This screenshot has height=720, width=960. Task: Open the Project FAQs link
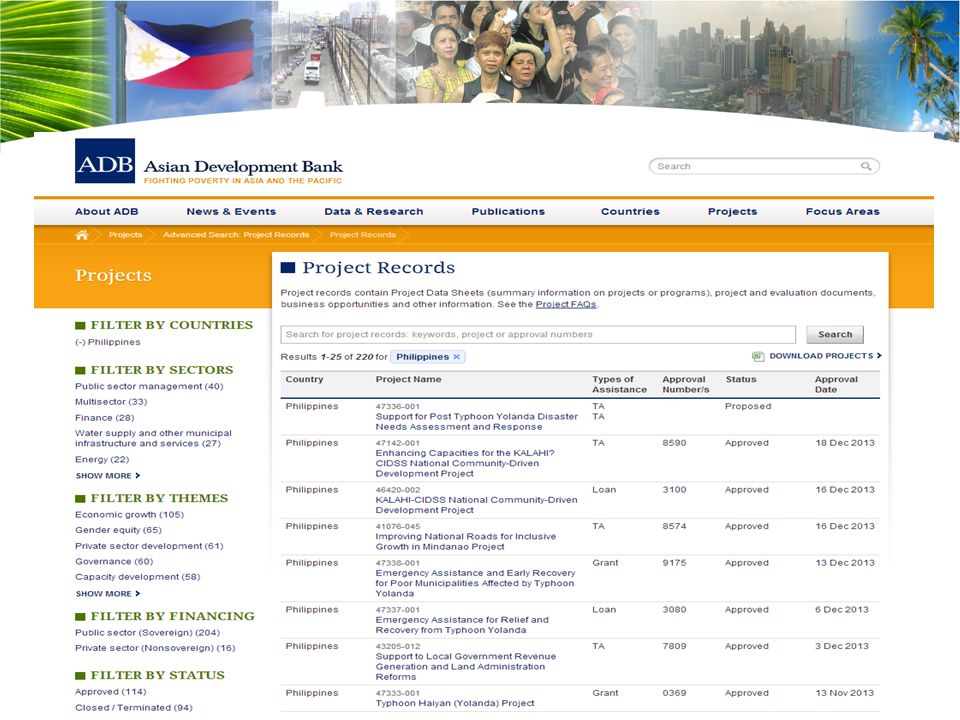click(566, 304)
